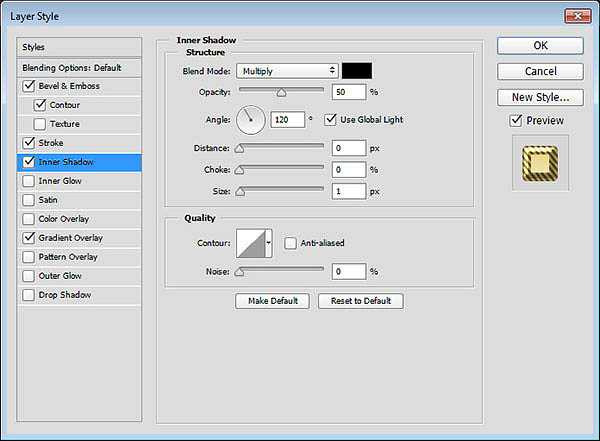The image size is (600, 441).
Task: Expand the Contour picker arrow
Action: tap(268, 243)
